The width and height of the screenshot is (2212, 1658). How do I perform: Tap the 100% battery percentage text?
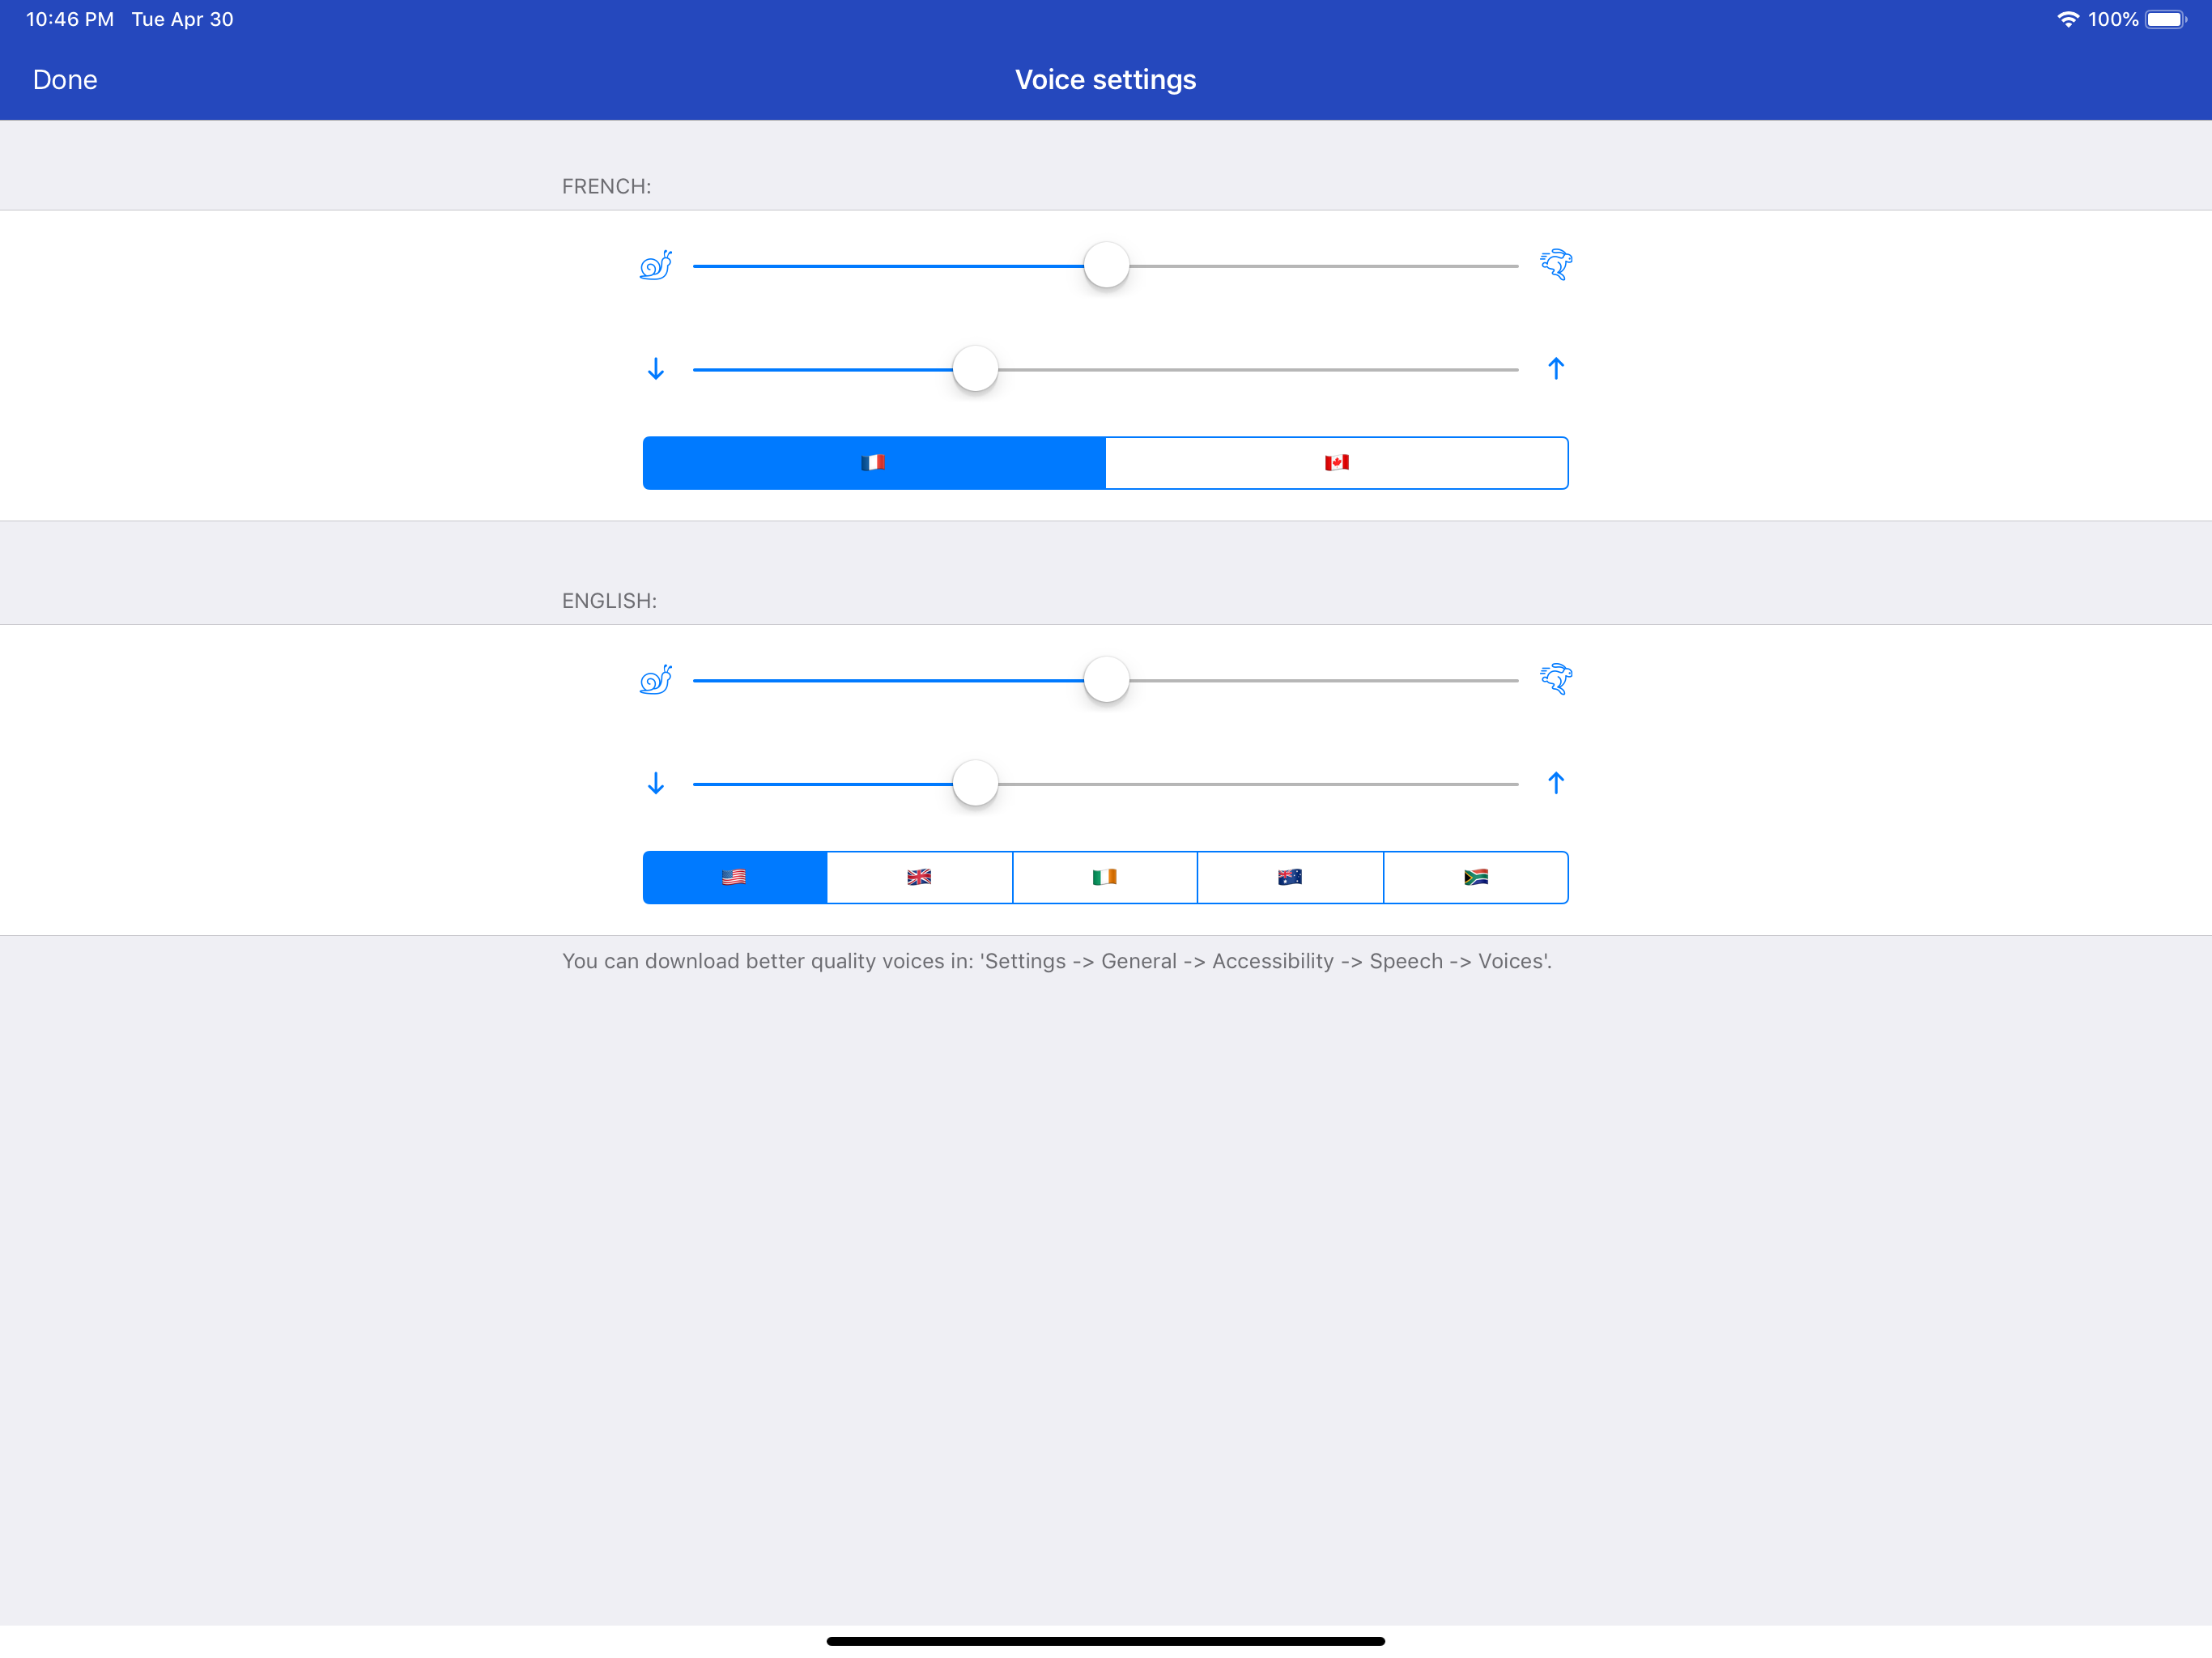click(x=2113, y=19)
